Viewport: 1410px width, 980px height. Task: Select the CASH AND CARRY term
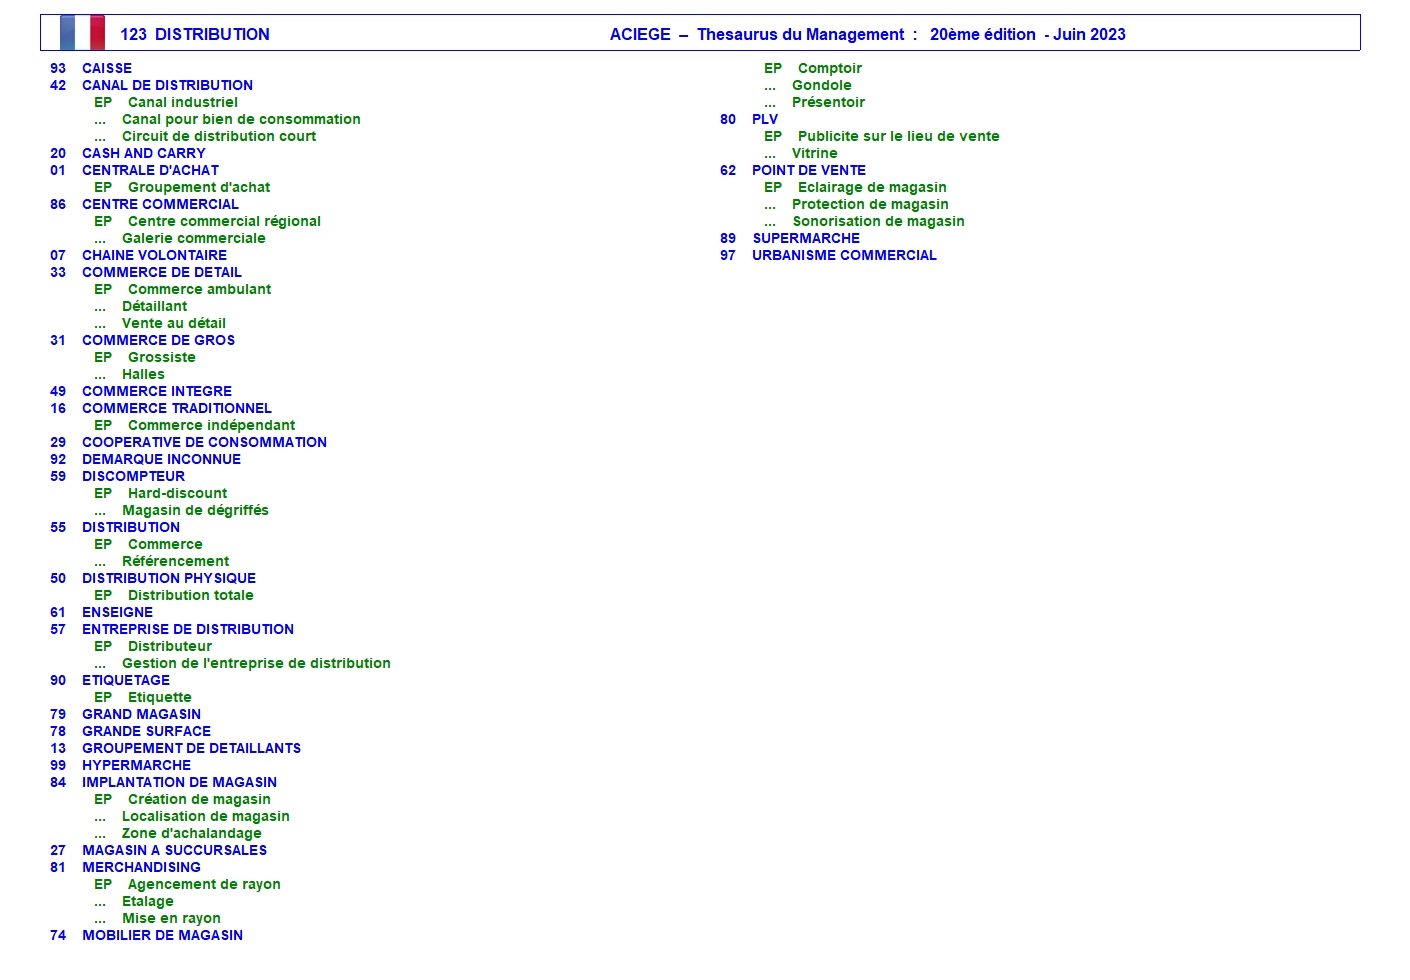(x=143, y=153)
